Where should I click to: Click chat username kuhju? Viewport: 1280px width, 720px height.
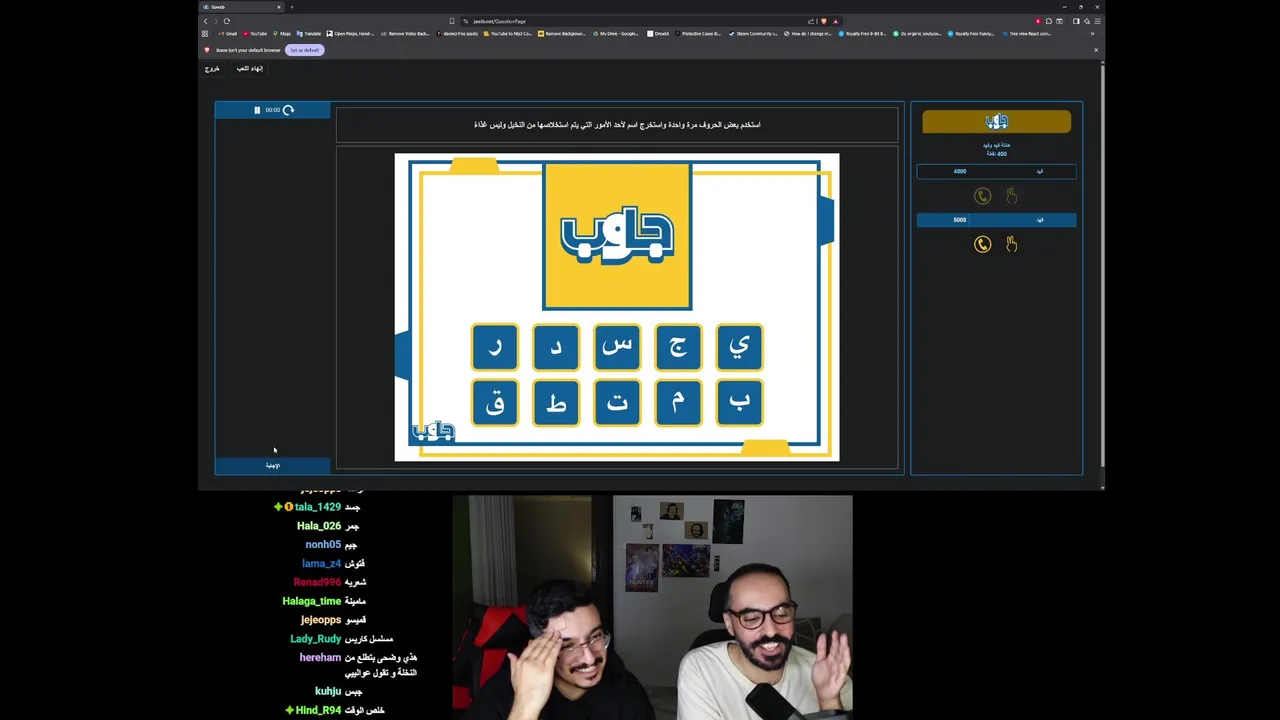tap(328, 691)
